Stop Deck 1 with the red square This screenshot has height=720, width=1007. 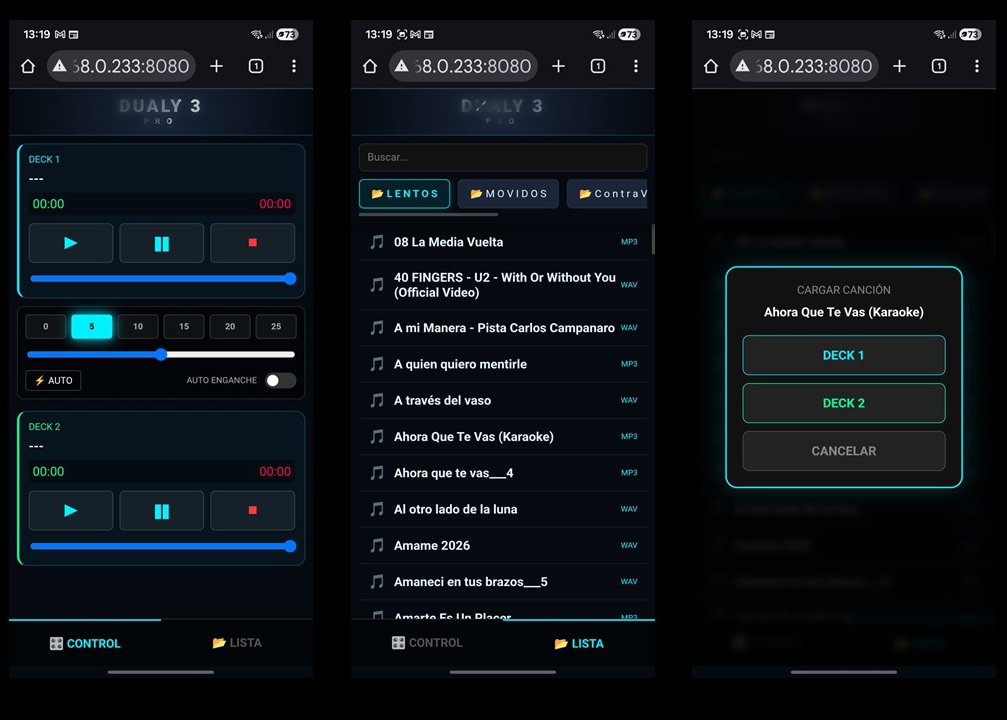point(252,243)
